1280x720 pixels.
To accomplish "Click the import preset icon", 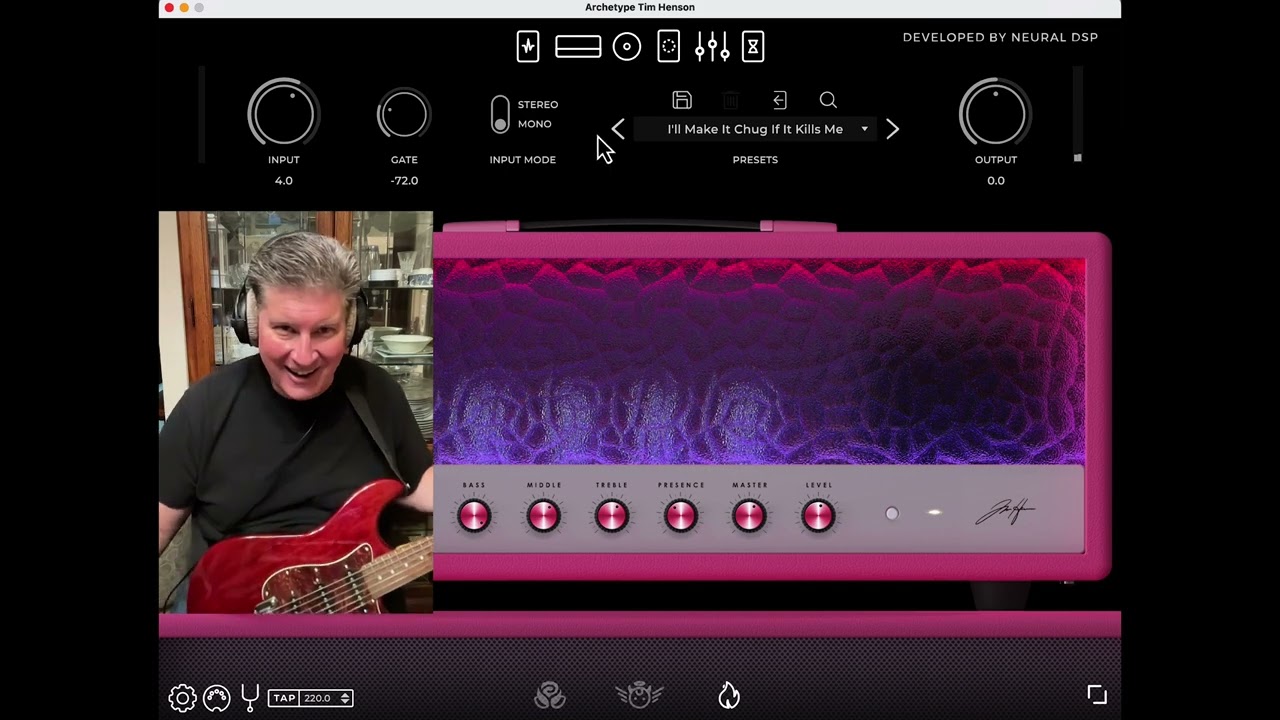I will coord(780,100).
